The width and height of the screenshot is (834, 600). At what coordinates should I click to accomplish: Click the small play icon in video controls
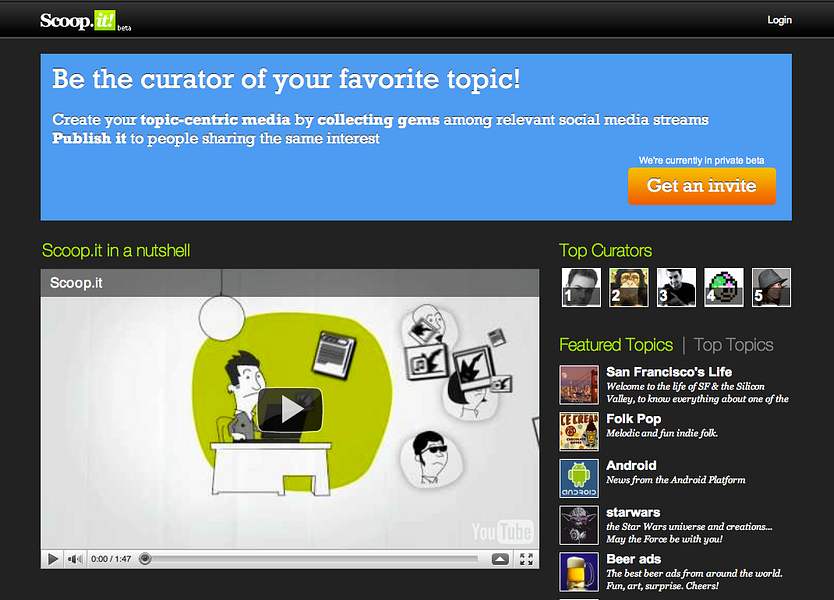coord(53,559)
